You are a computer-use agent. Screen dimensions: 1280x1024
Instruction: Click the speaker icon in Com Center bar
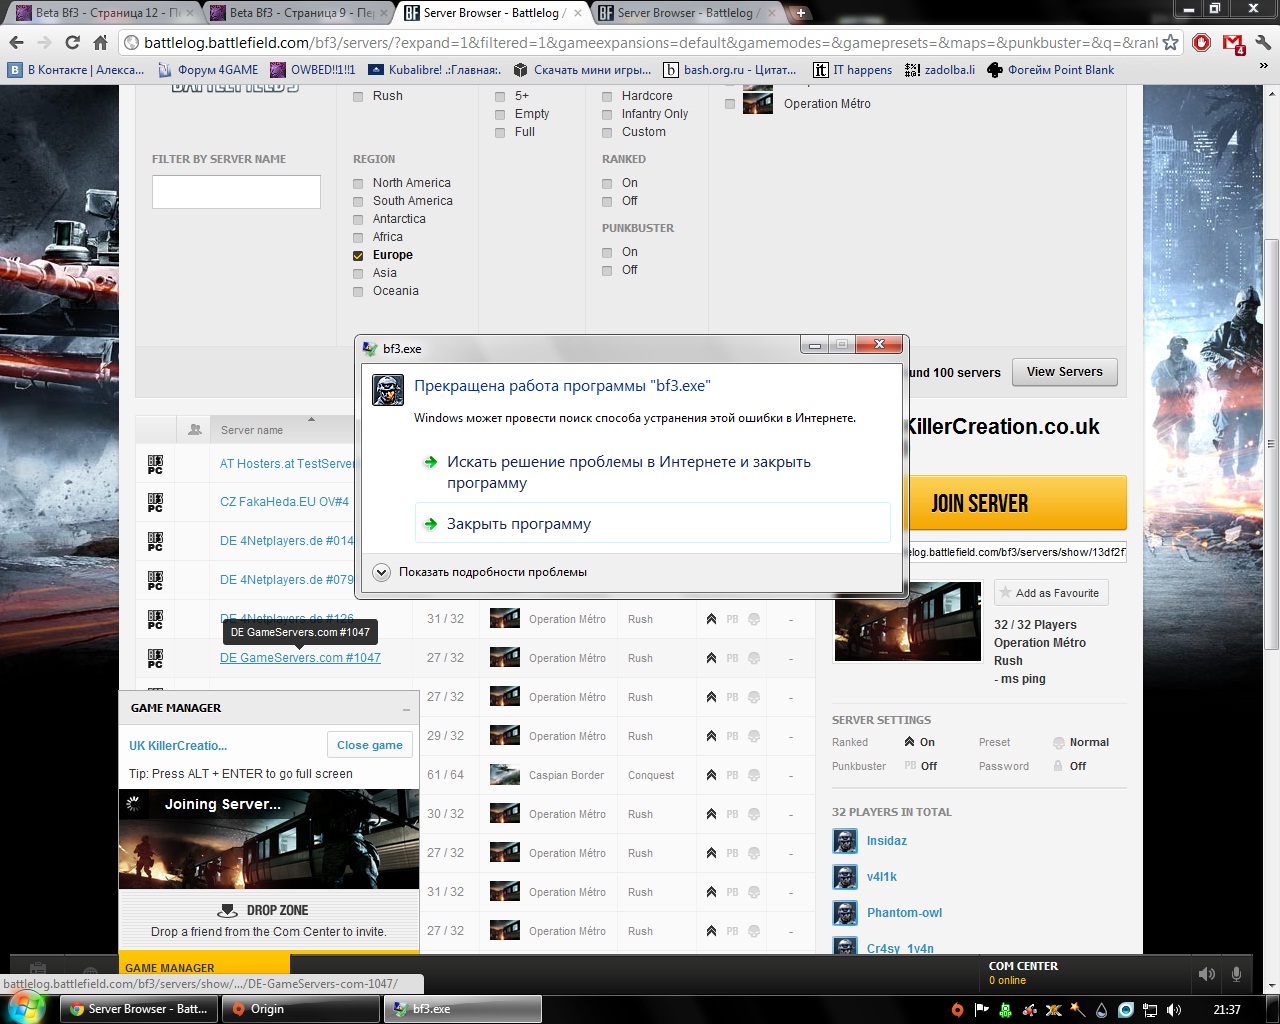(x=1207, y=974)
